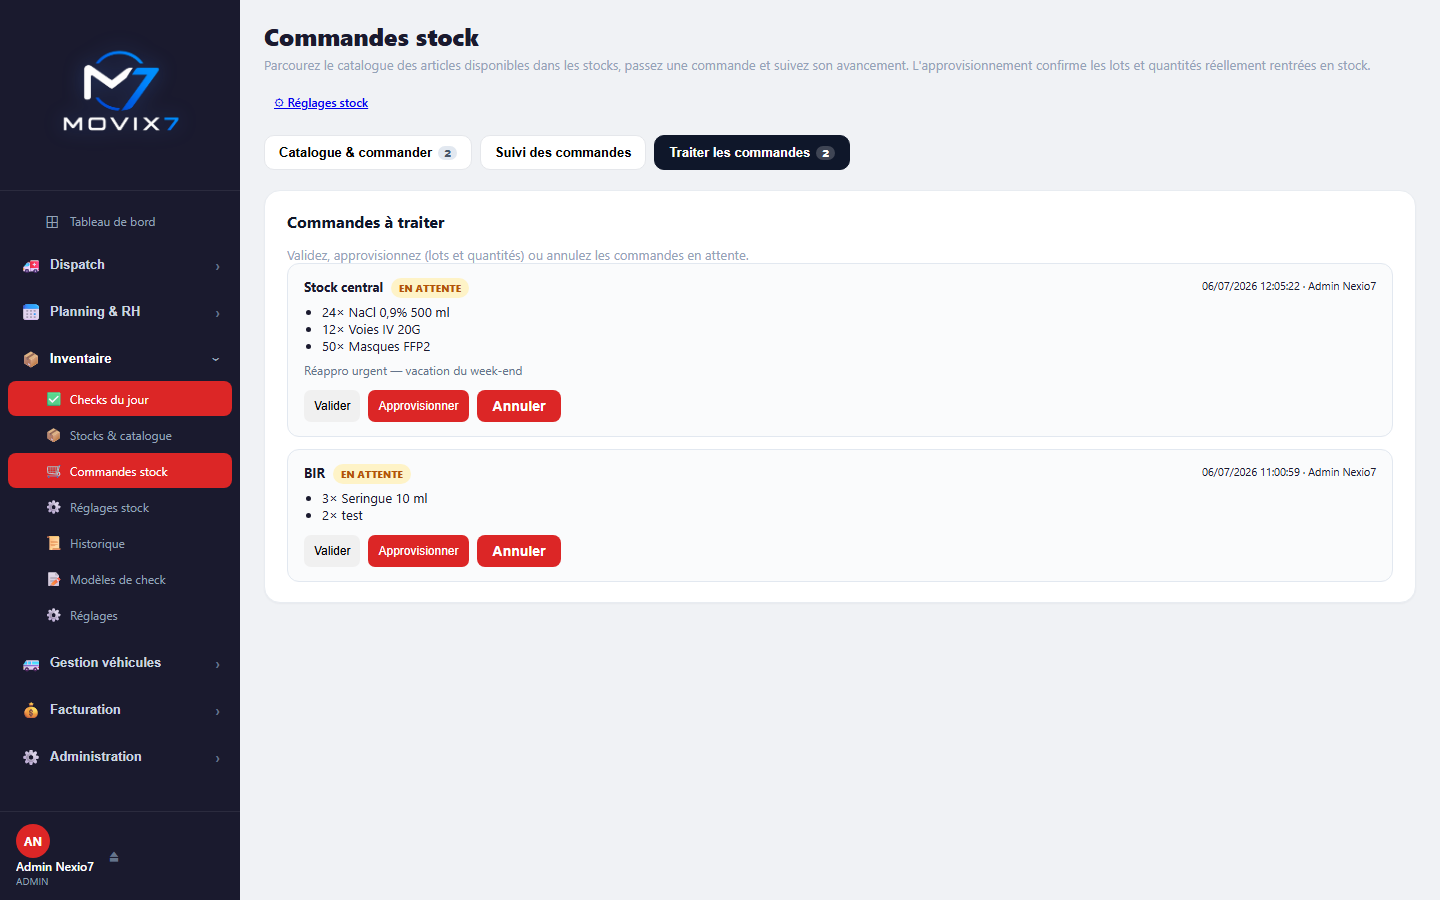Open Tableau de bord menu item
This screenshot has width=1440, height=900.
pos(120,222)
